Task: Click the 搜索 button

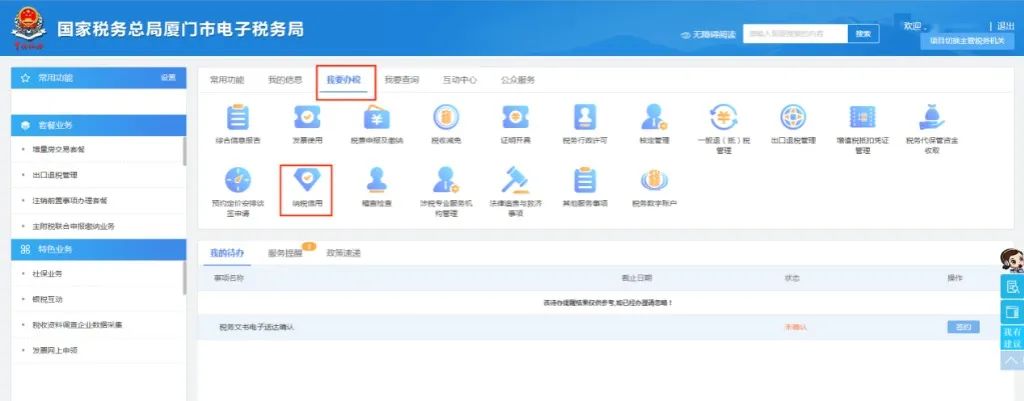Action: 863,33
